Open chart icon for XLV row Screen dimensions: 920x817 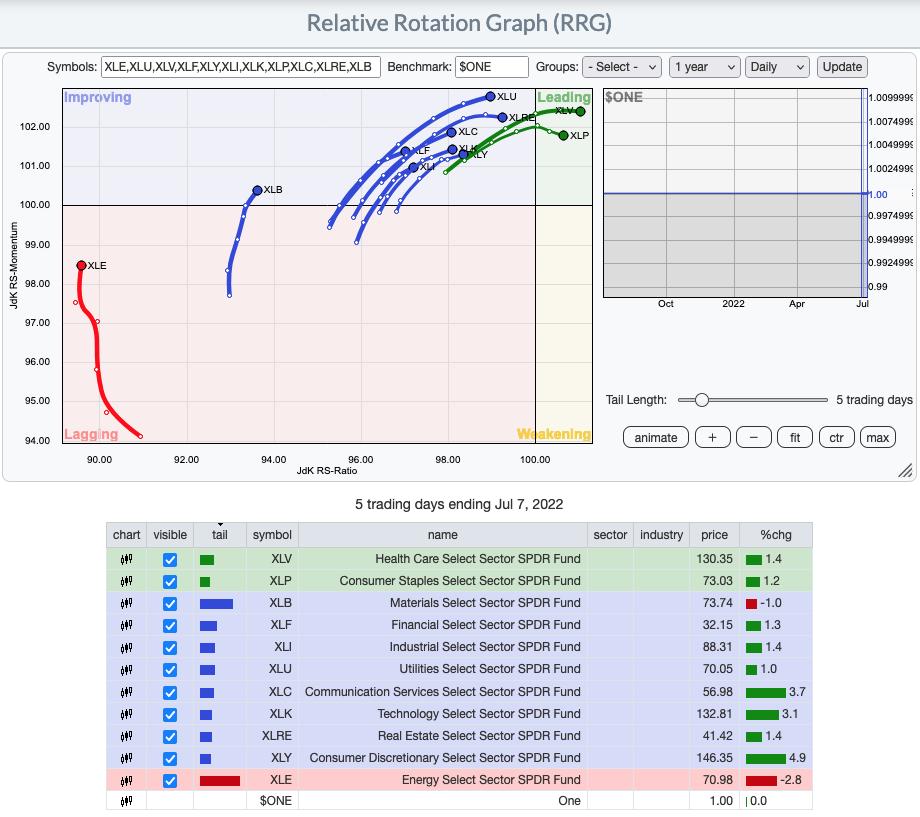pyautogui.click(x=126, y=559)
